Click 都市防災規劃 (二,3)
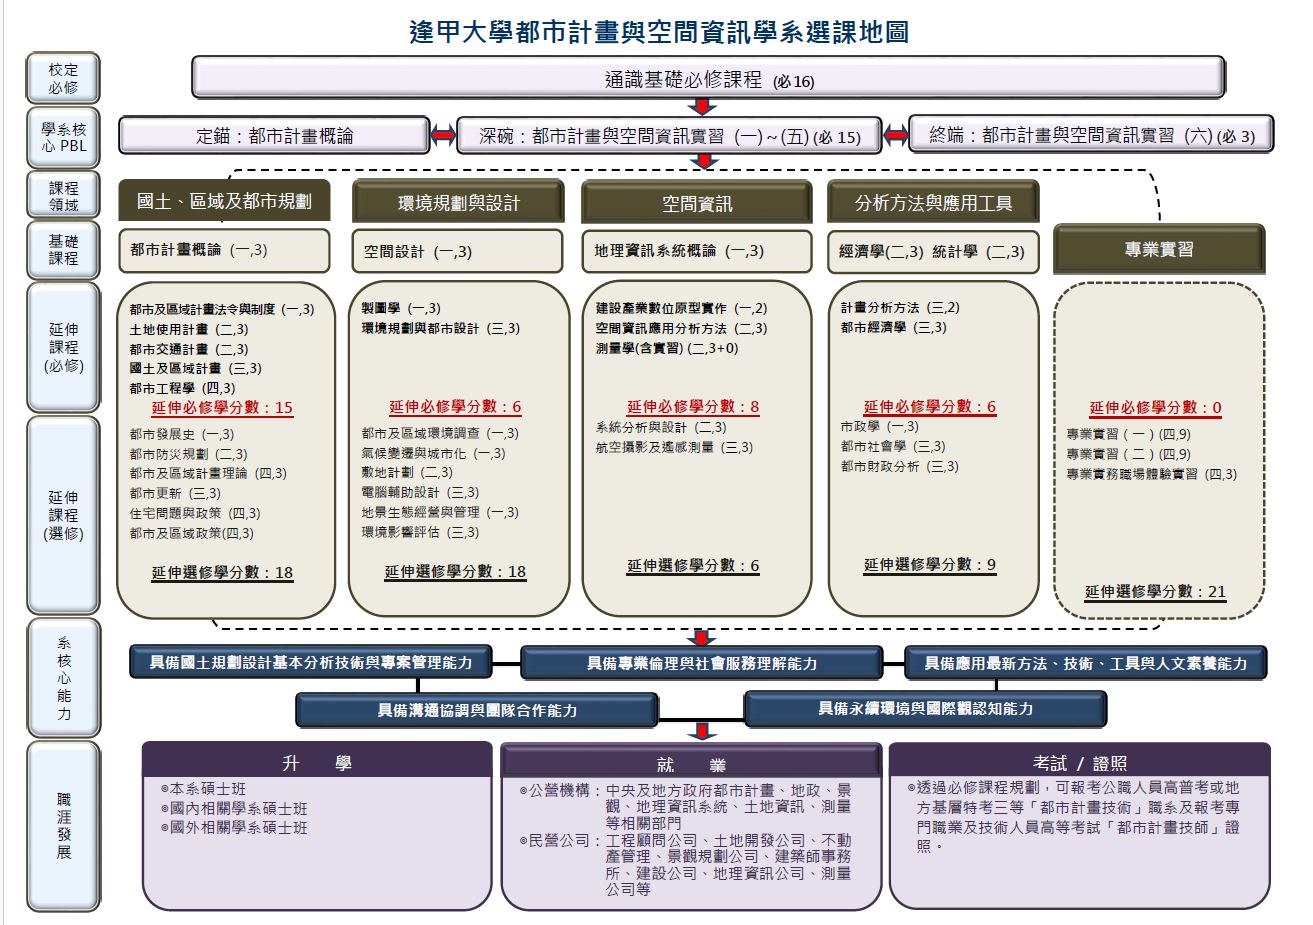The height and width of the screenshot is (925, 1313). click(x=189, y=454)
